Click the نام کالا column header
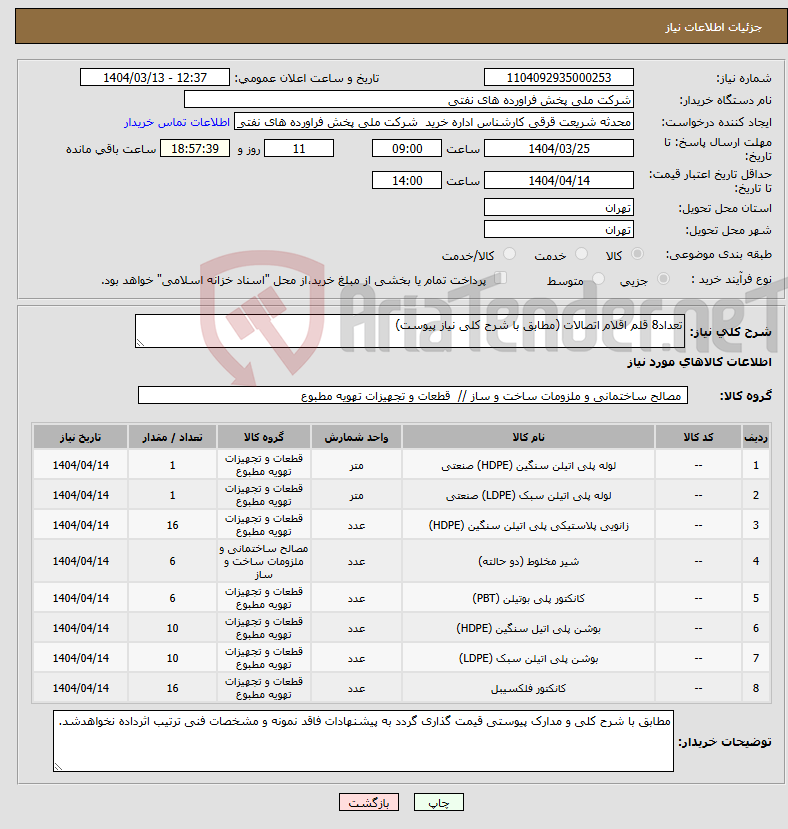The width and height of the screenshot is (788, 829). 528,437
